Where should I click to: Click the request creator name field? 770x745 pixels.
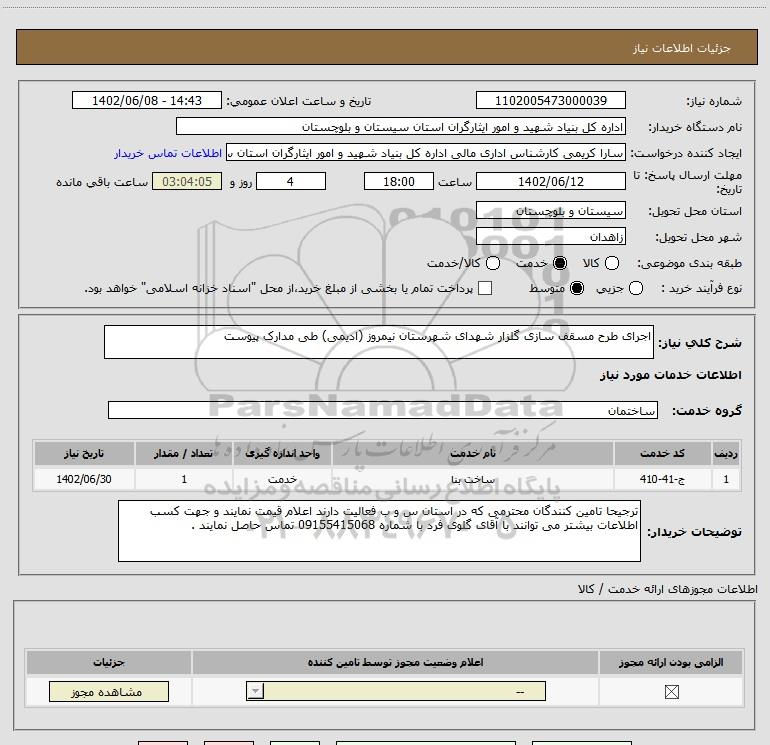point(426,153)
